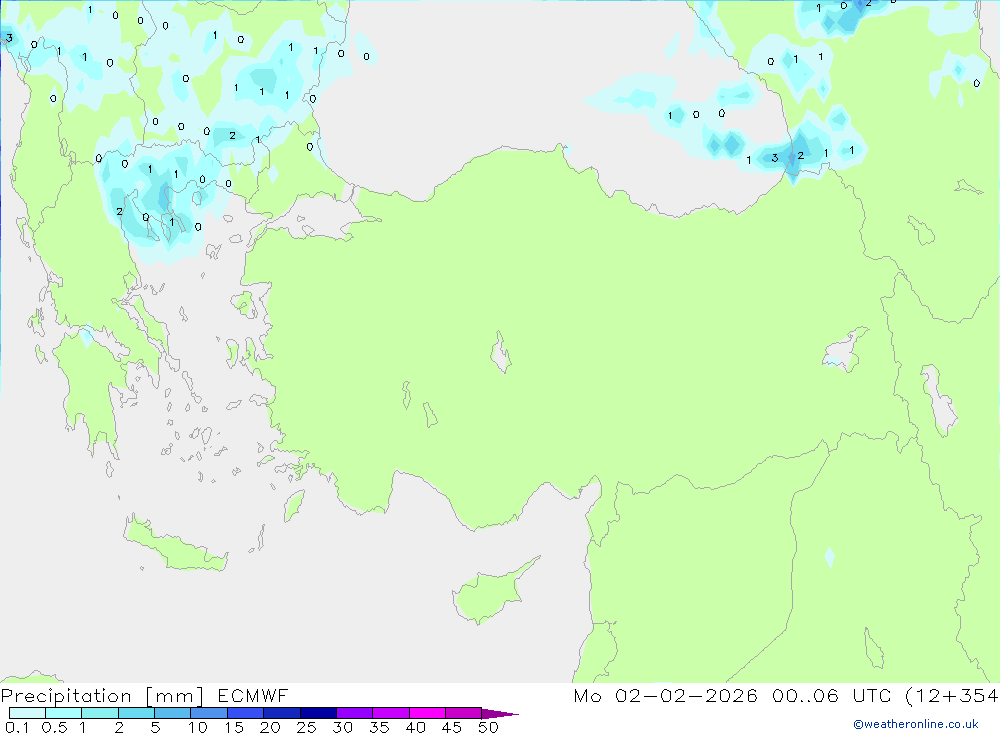
Task: Click the date "Mo 02-02-2026"
Action: pyautogui.click(x=665, y=695)
